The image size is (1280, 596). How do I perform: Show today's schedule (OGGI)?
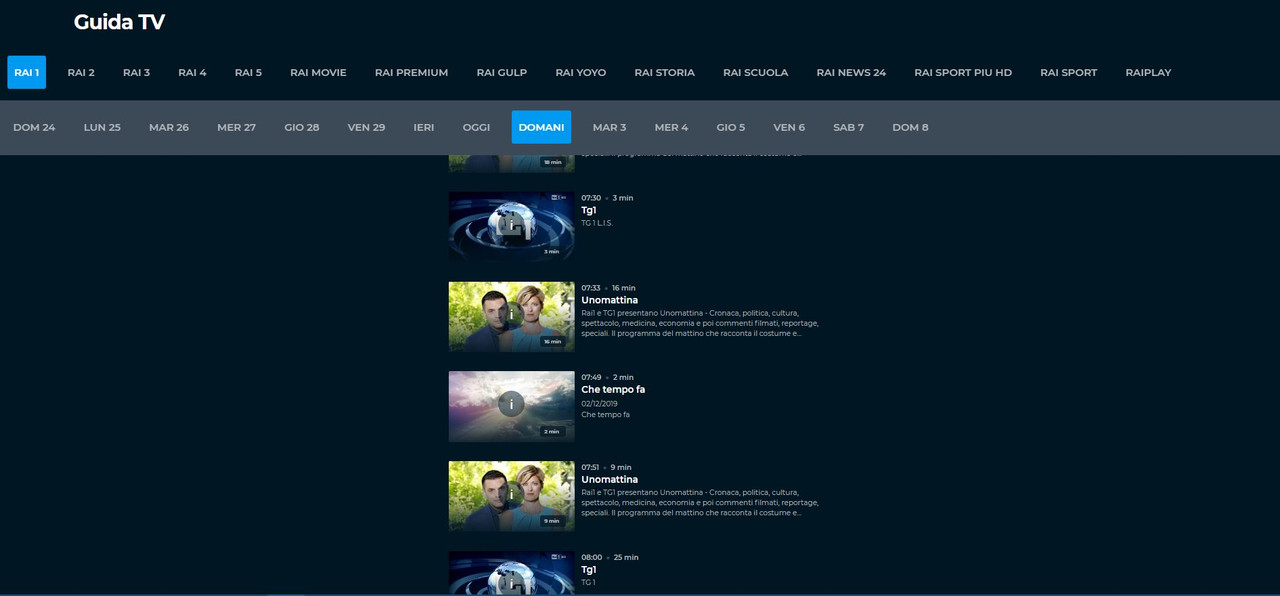tap(476, 127)
